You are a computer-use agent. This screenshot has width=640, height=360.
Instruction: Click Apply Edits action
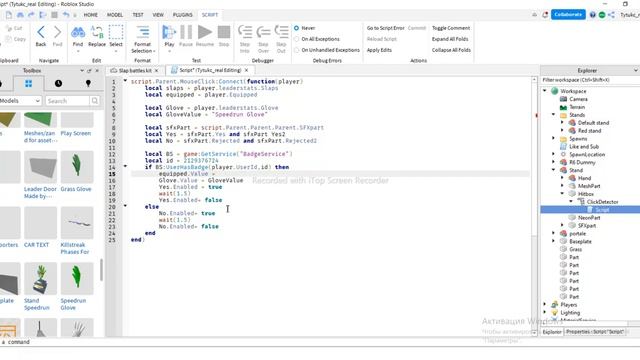tap(379, 50)
